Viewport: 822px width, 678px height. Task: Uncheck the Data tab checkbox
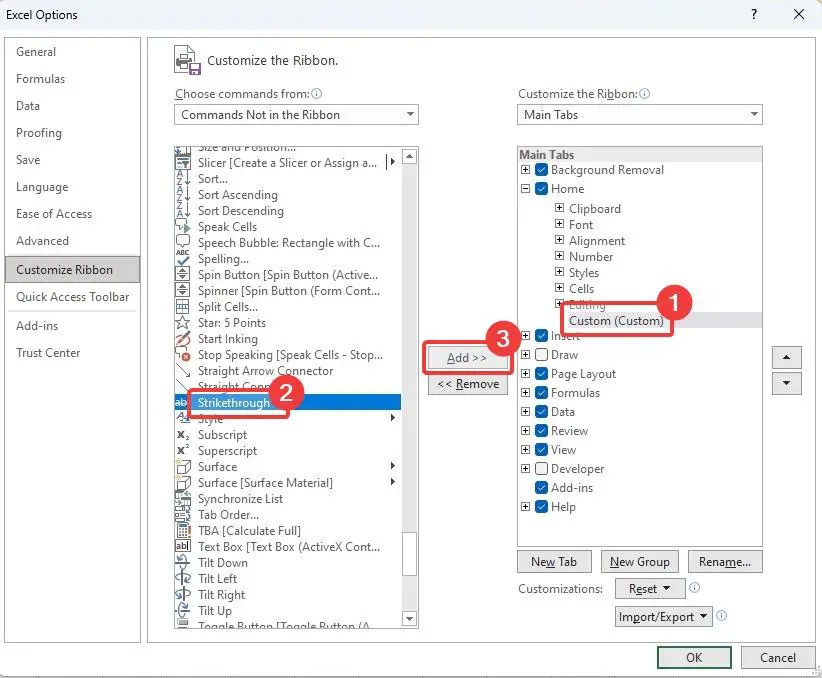tap(542, 412)
